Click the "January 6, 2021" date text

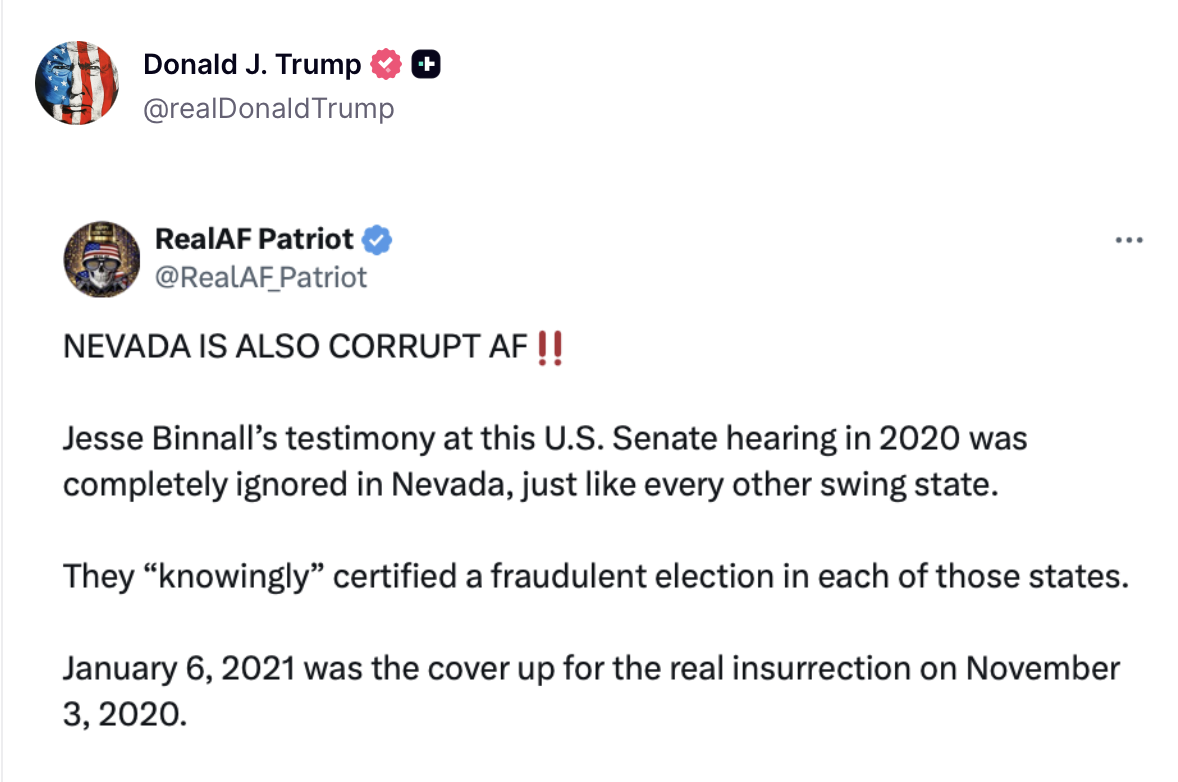tap(178, 669)
